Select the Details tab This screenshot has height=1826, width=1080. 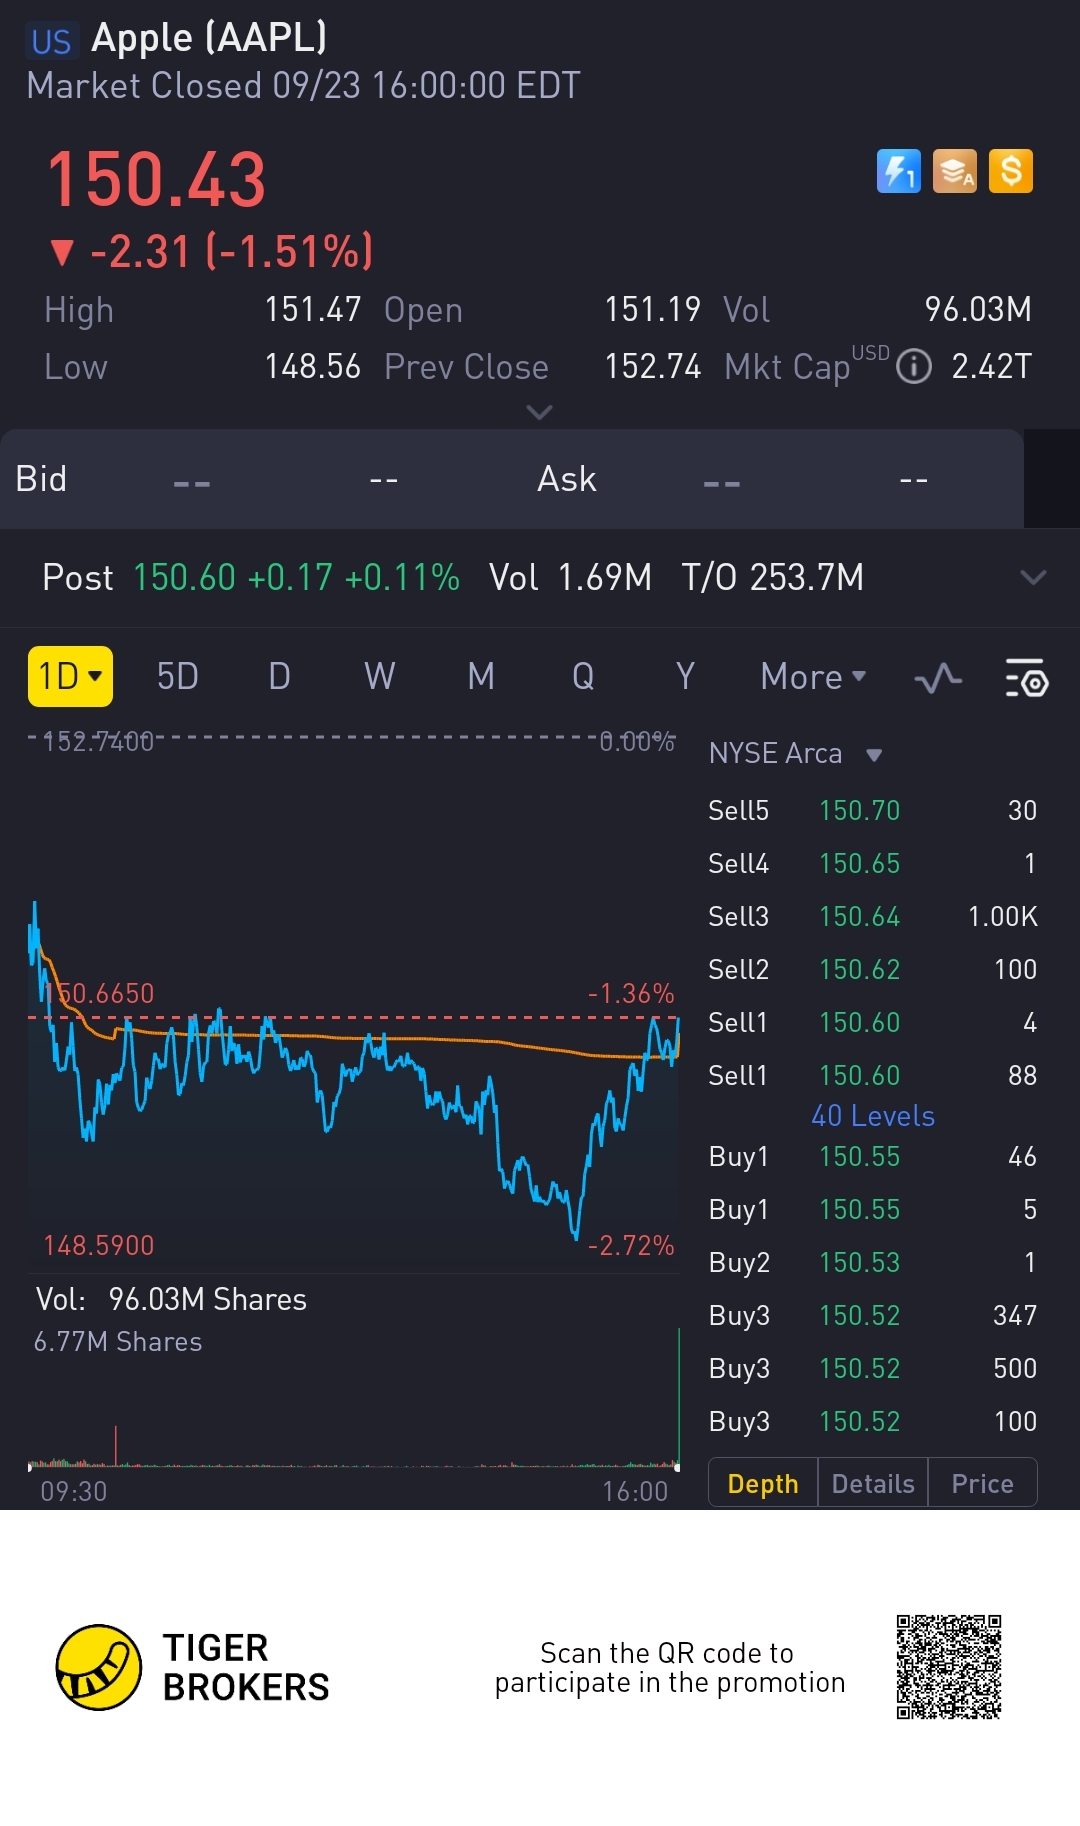(873, 1483)
